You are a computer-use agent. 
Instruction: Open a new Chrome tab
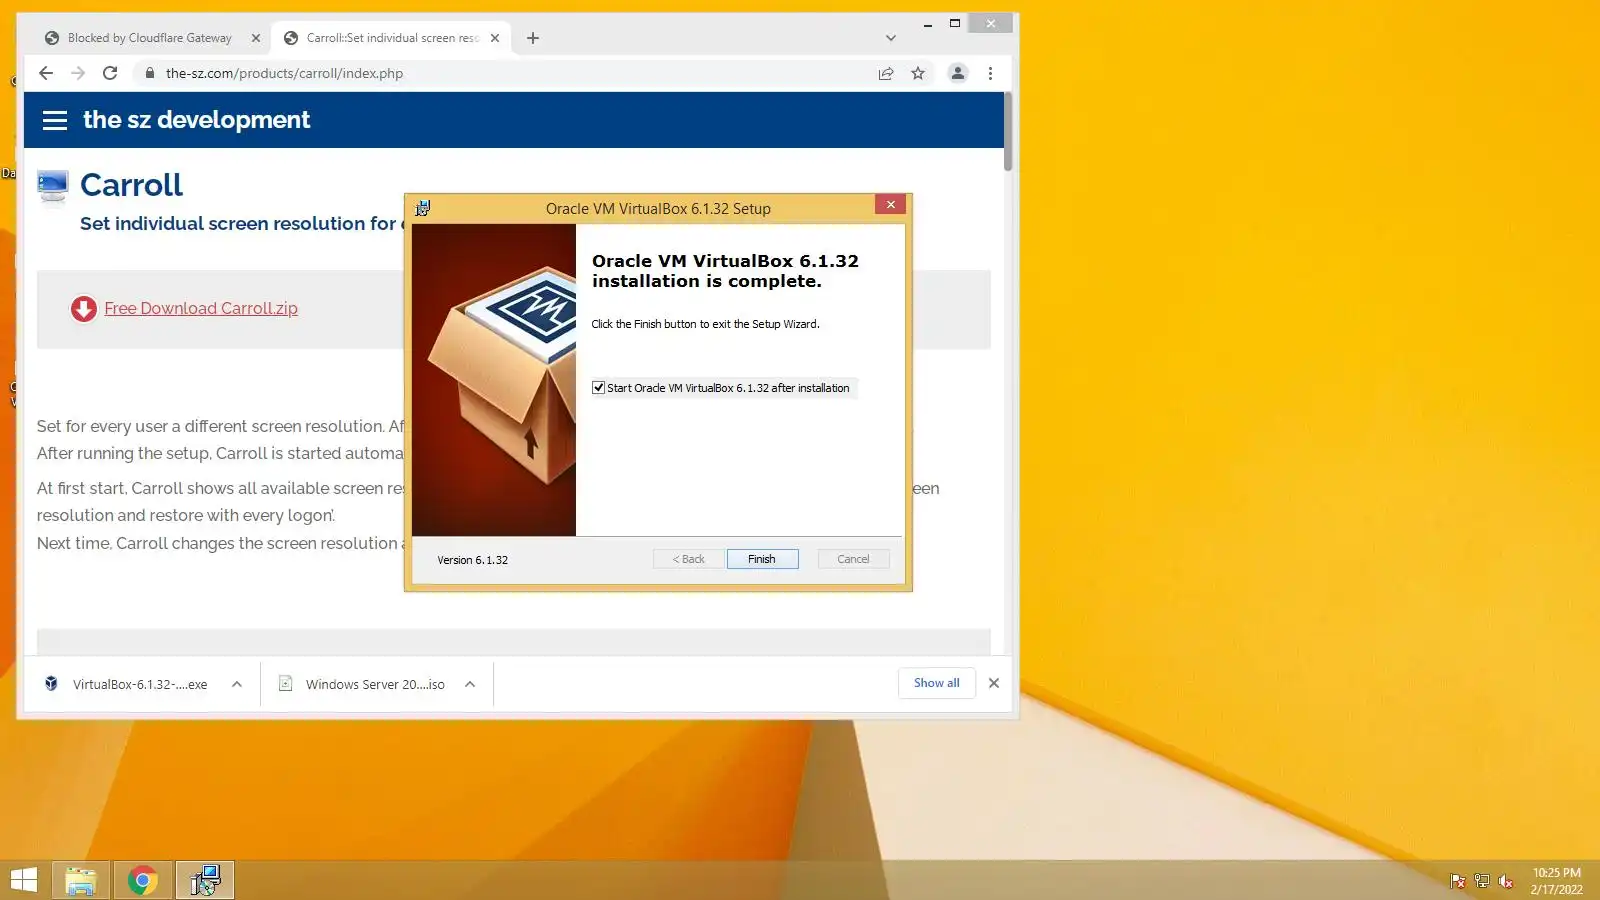(533, 38)
